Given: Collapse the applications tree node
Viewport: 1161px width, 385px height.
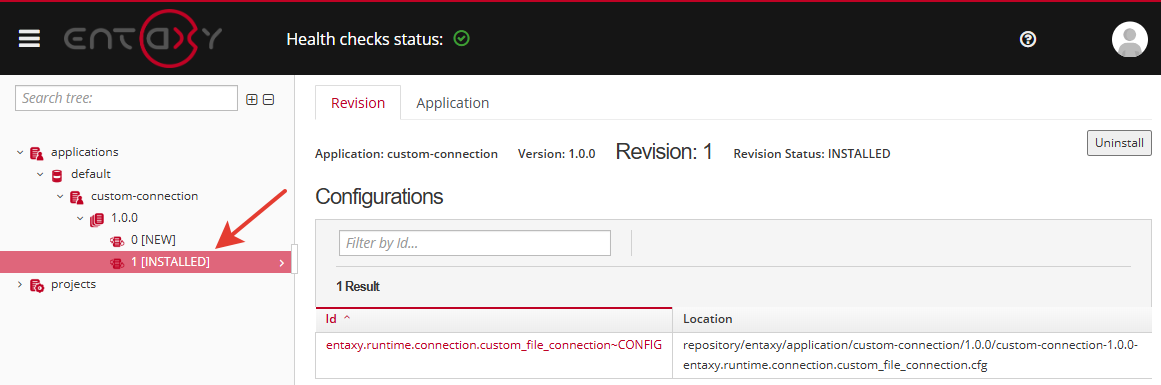Looking at the screenshot, I should pyautogui.click(x=19, y=153).
